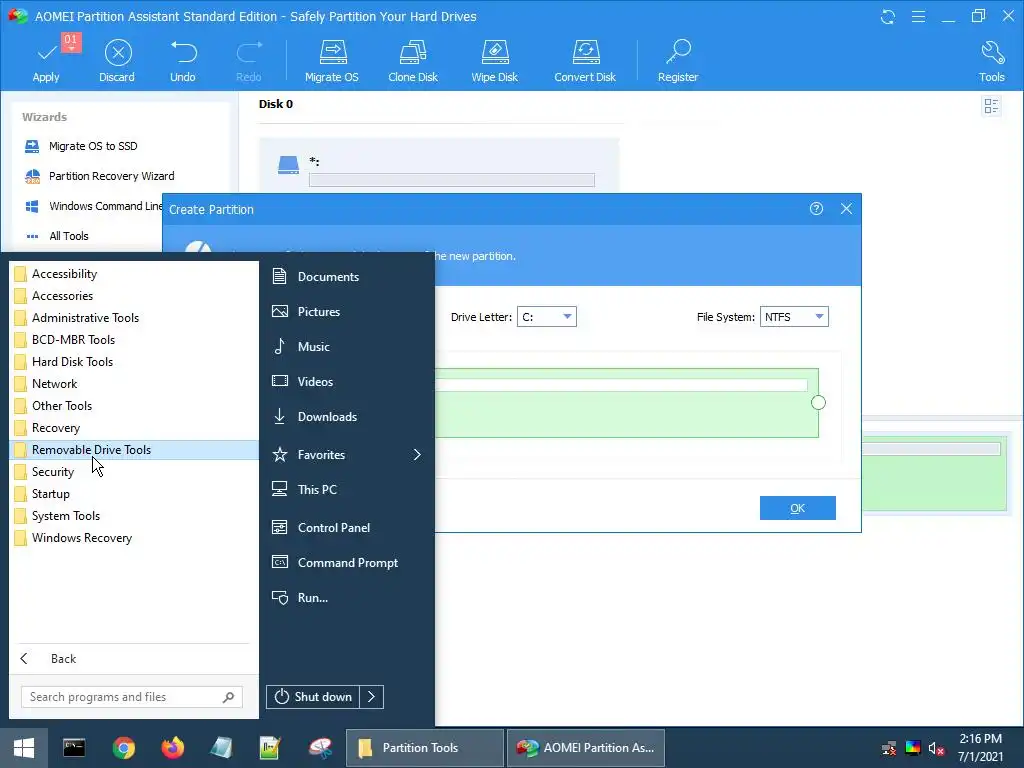The height and width of the screenshot is (768, 1024).
Task: Launch Clone Disk tool
Action: tap(413, 61)
